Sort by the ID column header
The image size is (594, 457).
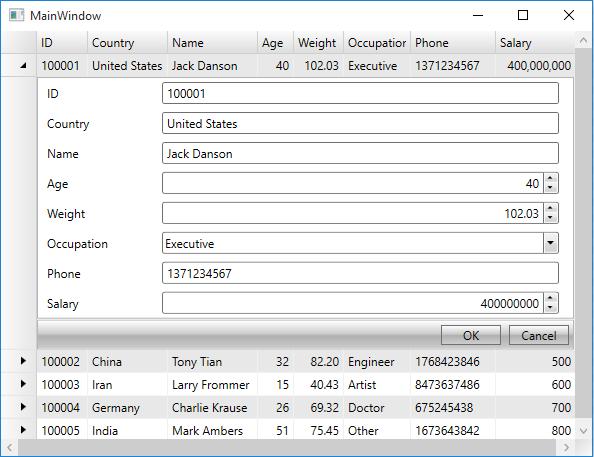[62, 42]
